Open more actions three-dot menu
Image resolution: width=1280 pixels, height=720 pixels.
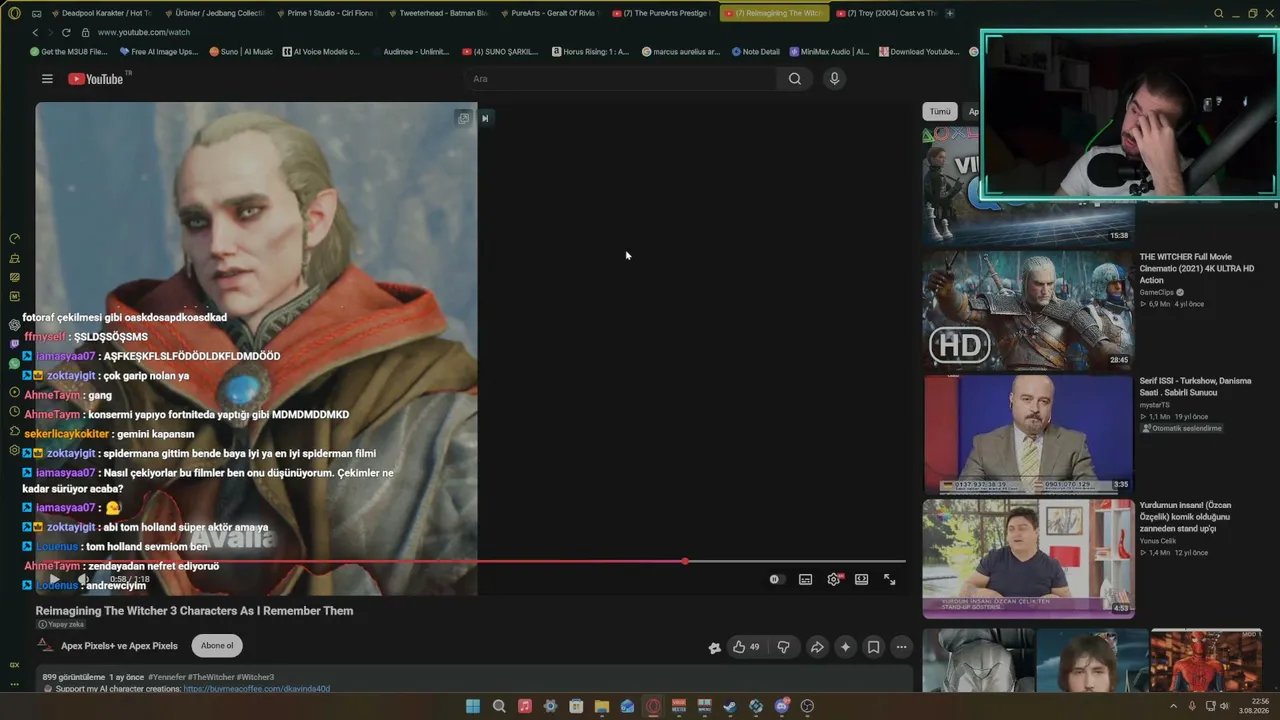901,647
